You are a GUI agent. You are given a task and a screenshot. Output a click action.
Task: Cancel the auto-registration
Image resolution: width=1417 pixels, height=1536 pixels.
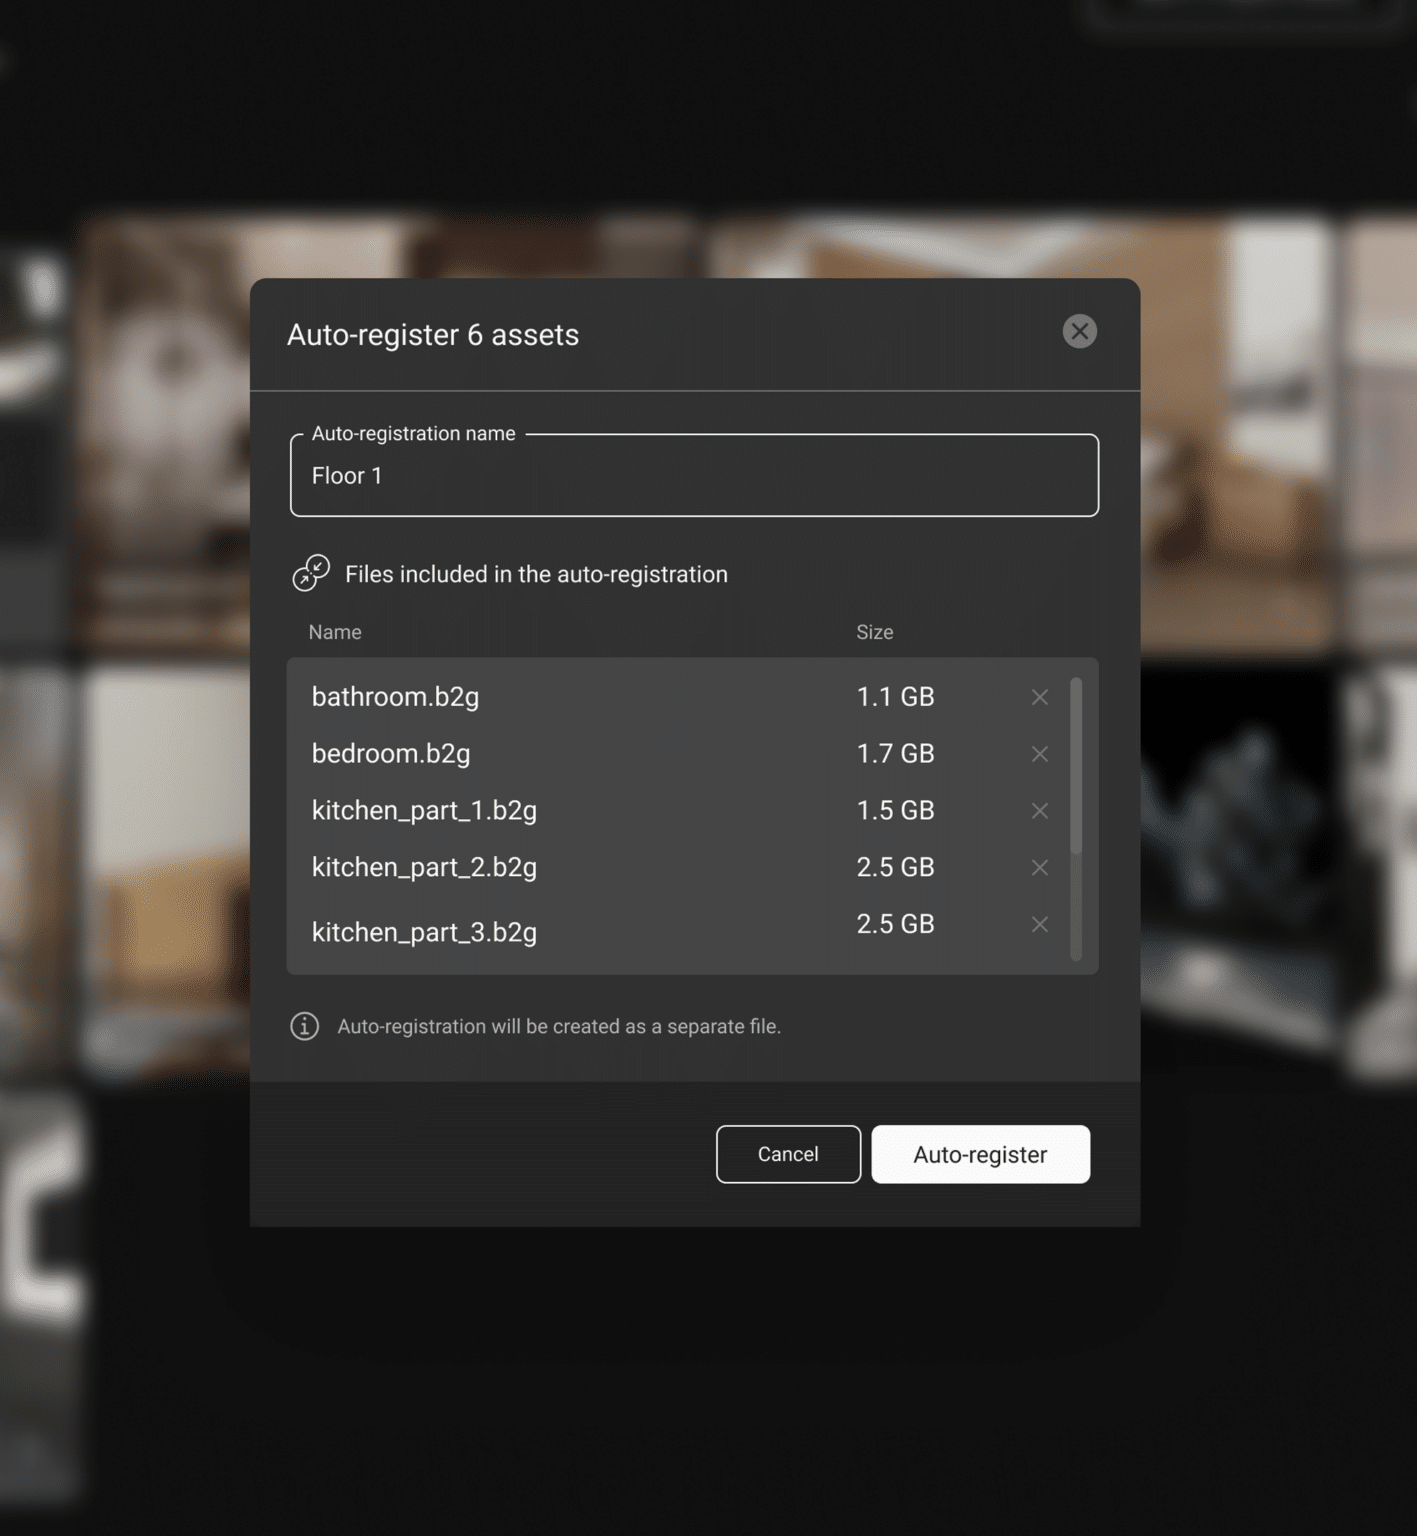[787, 1154]
